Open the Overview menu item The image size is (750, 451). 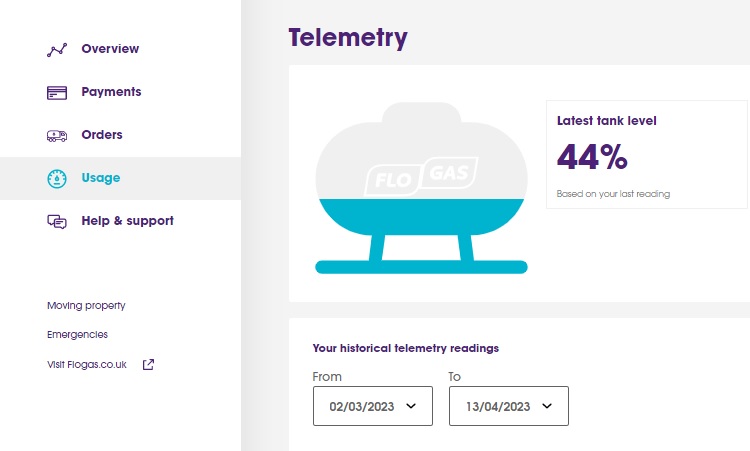[x=110, y=49]
